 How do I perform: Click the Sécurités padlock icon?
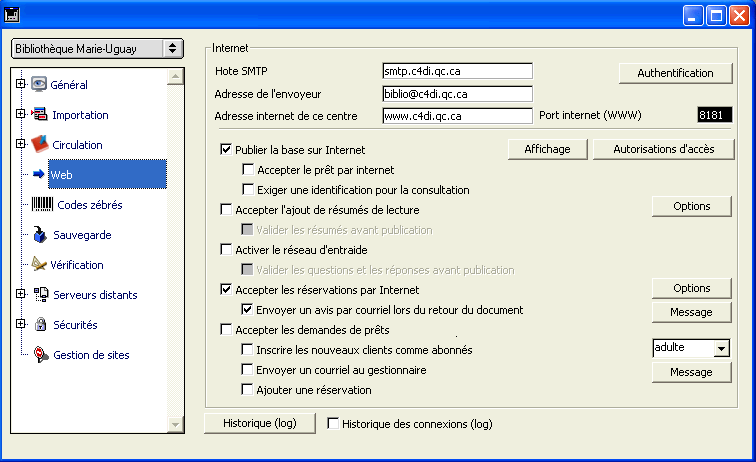(40, 325)
